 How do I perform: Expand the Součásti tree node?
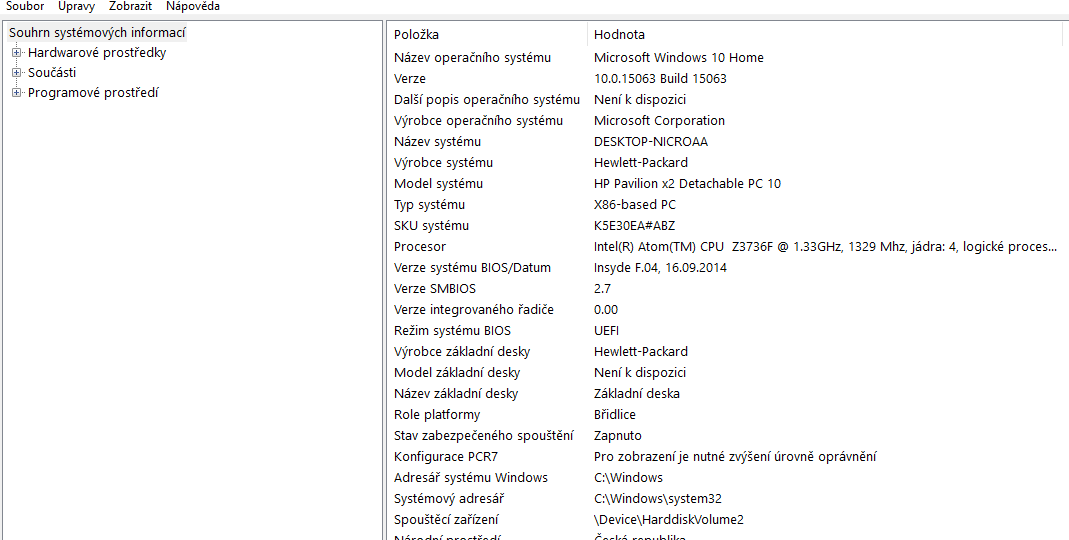16,73
